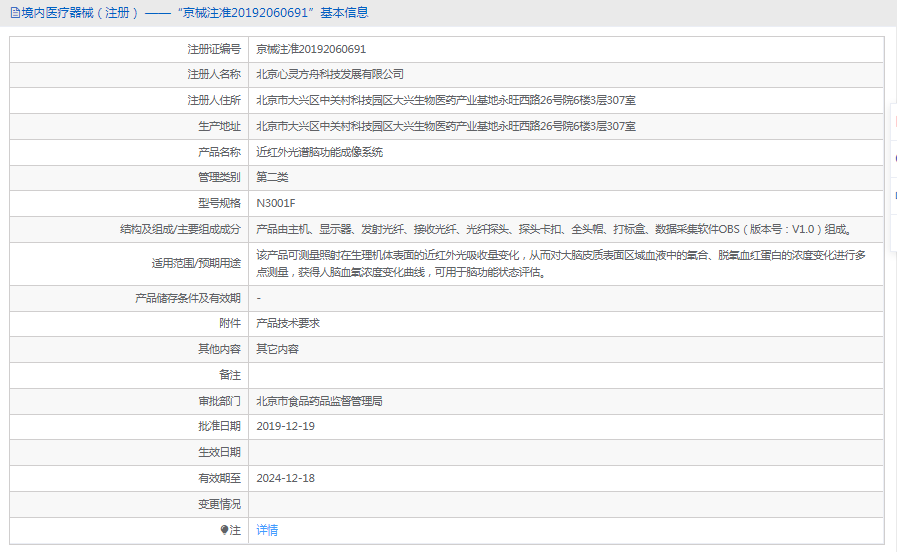Viewport: 897px width, 552px height.
Task: Click the 注册人住所 address value
Action: 446,101
